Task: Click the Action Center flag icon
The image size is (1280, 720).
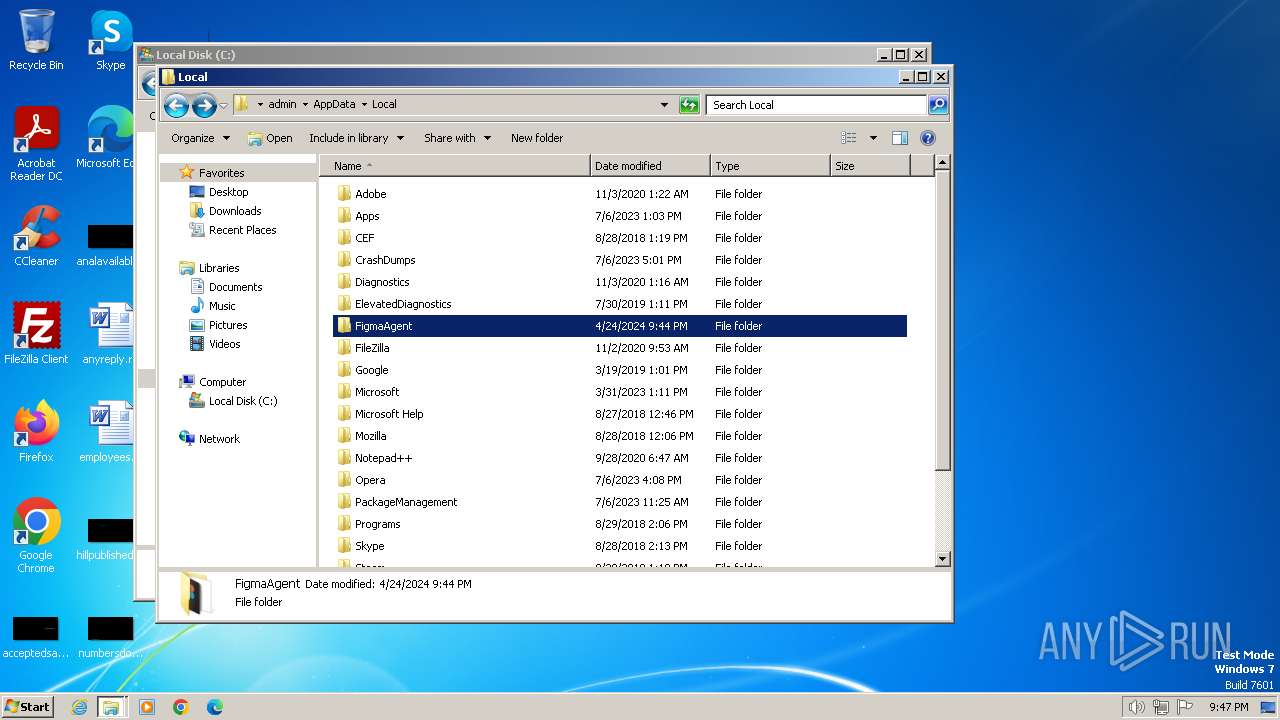Action: coord(1185,707)
